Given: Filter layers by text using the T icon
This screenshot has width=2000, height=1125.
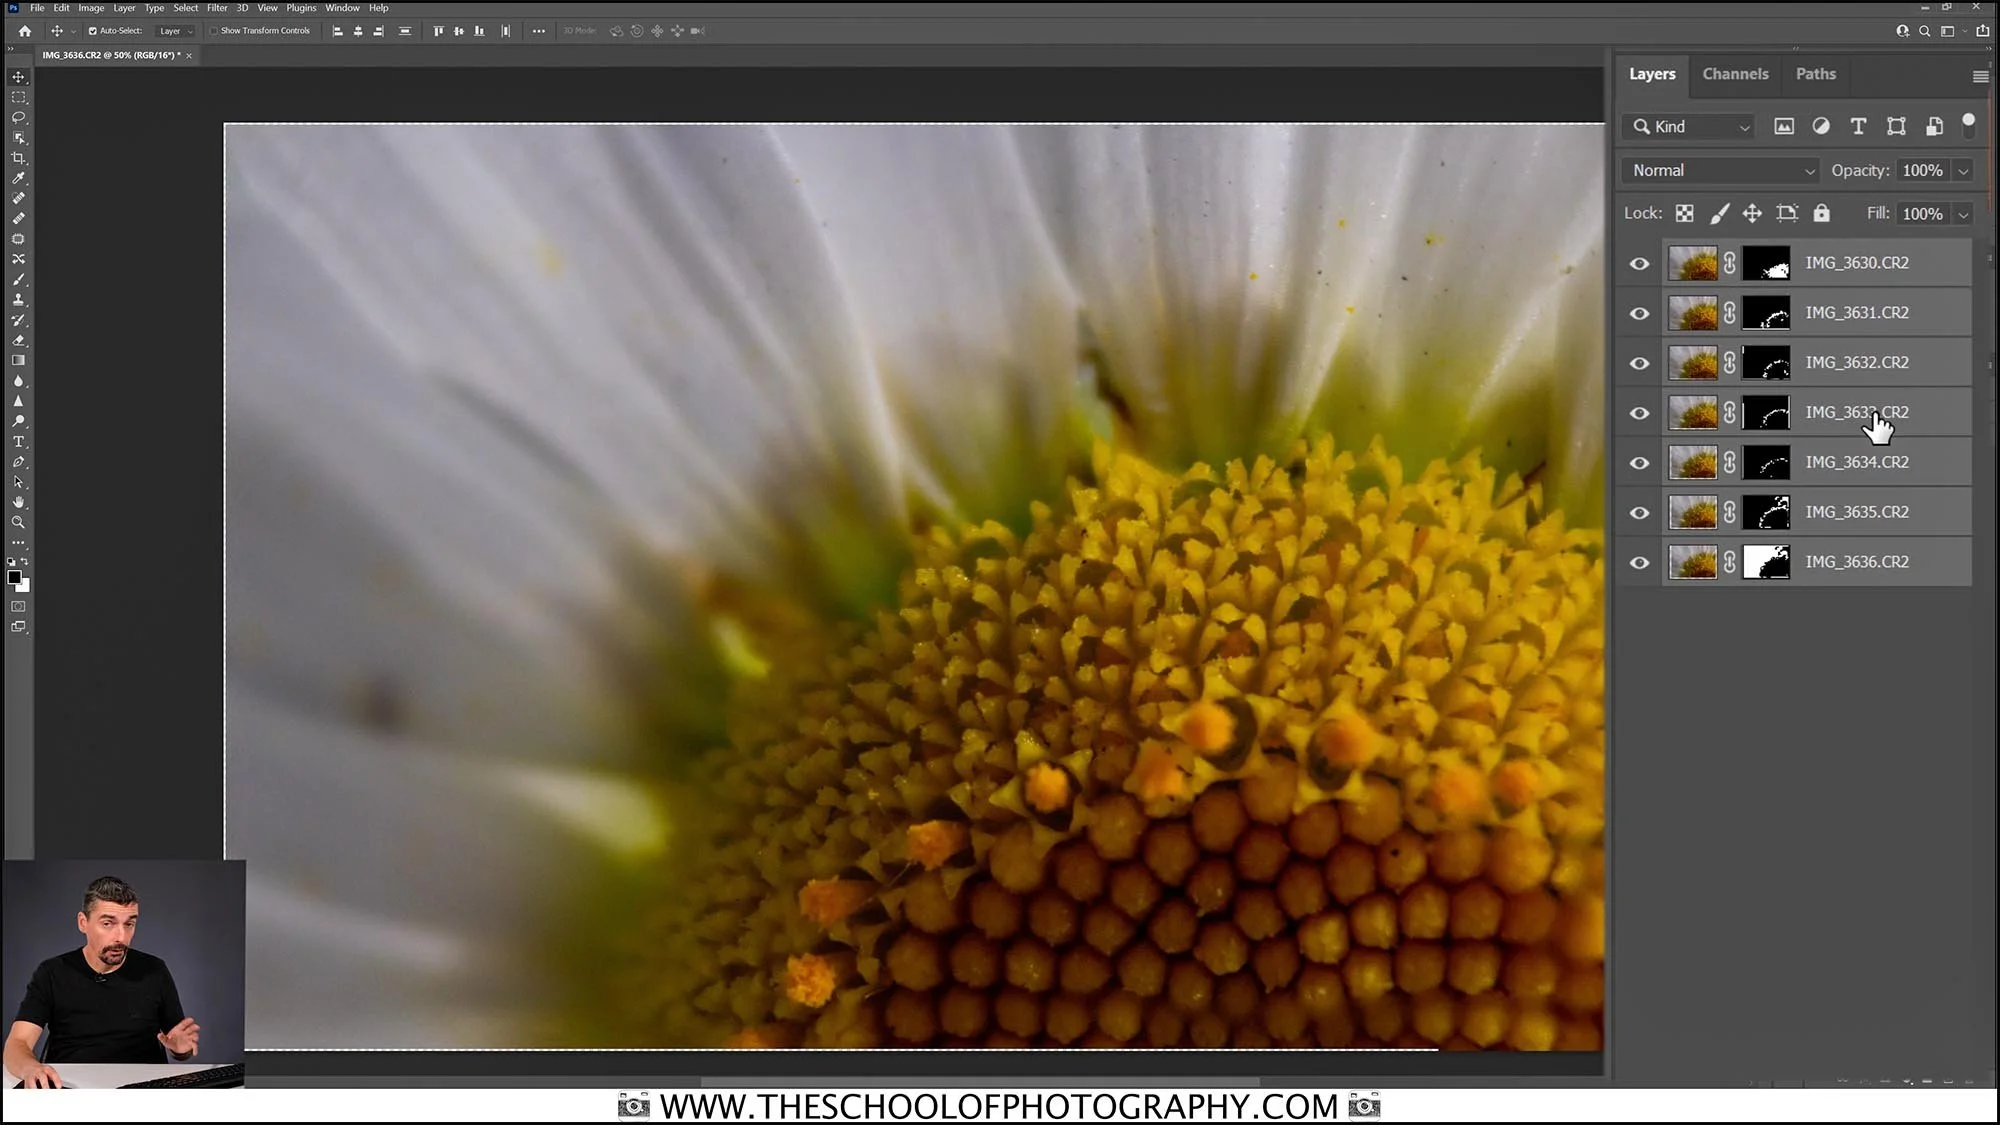Looking at the screenshot, I should 1858,126.
